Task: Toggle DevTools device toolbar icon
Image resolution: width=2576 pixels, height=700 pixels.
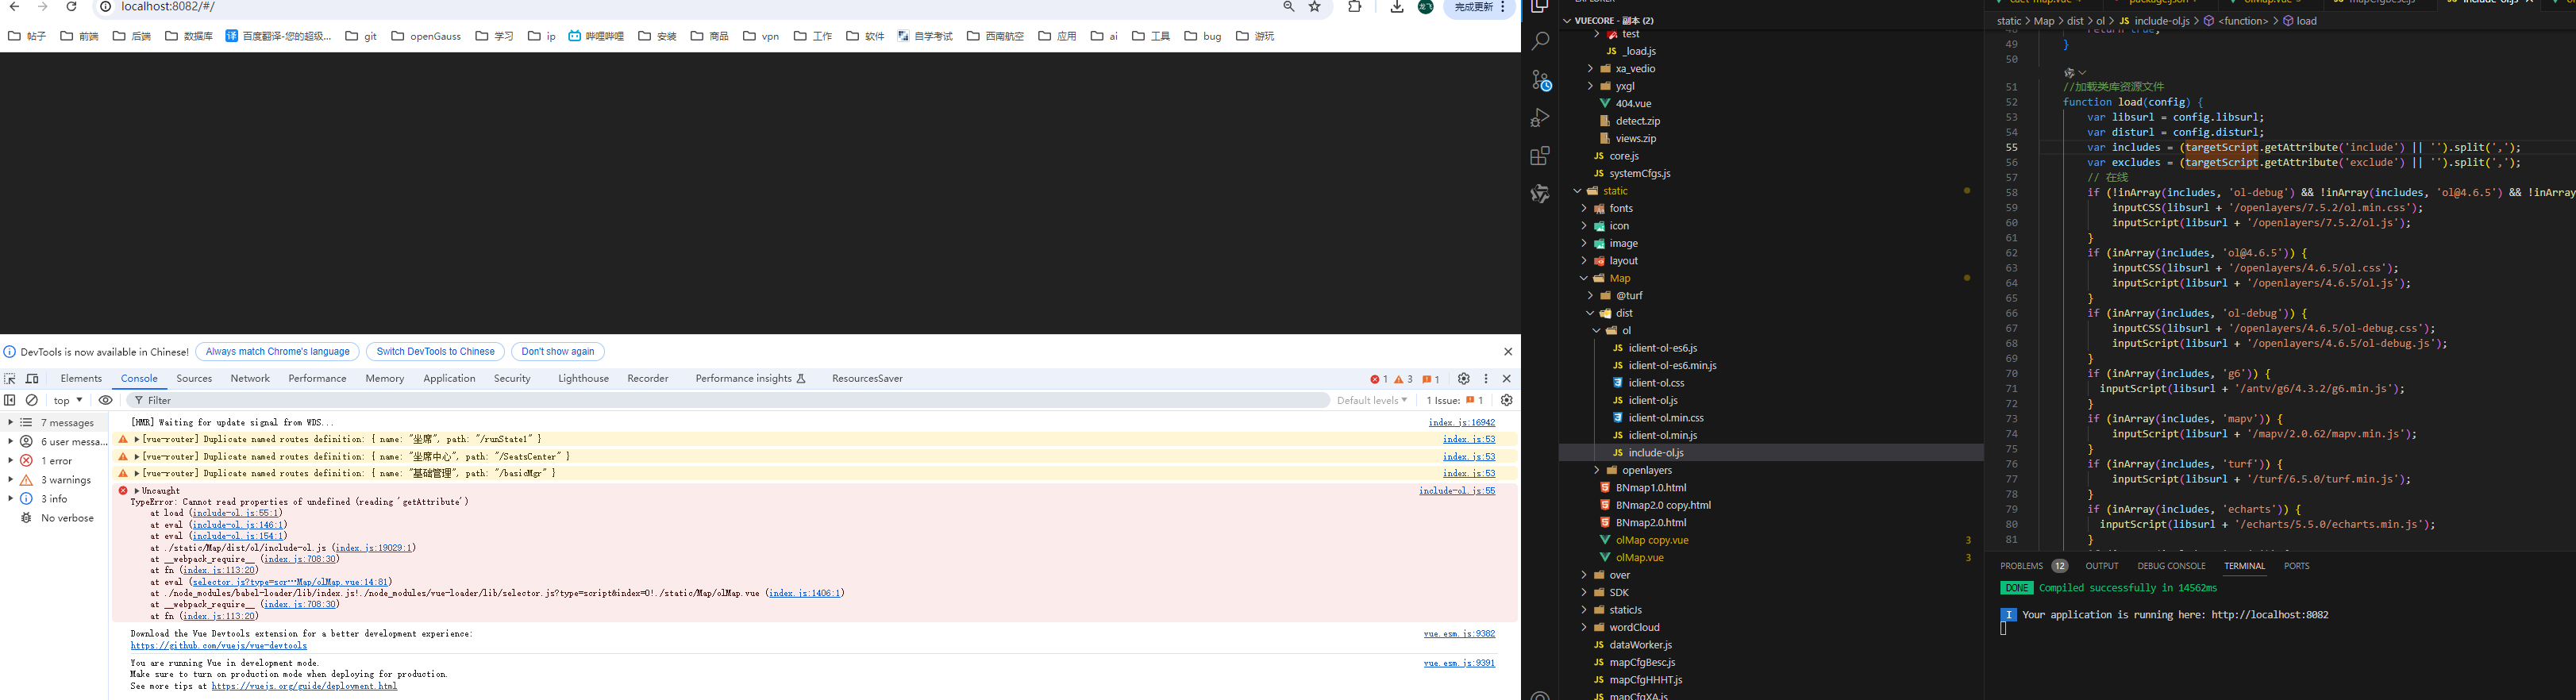Action: (x=32, y=379)
